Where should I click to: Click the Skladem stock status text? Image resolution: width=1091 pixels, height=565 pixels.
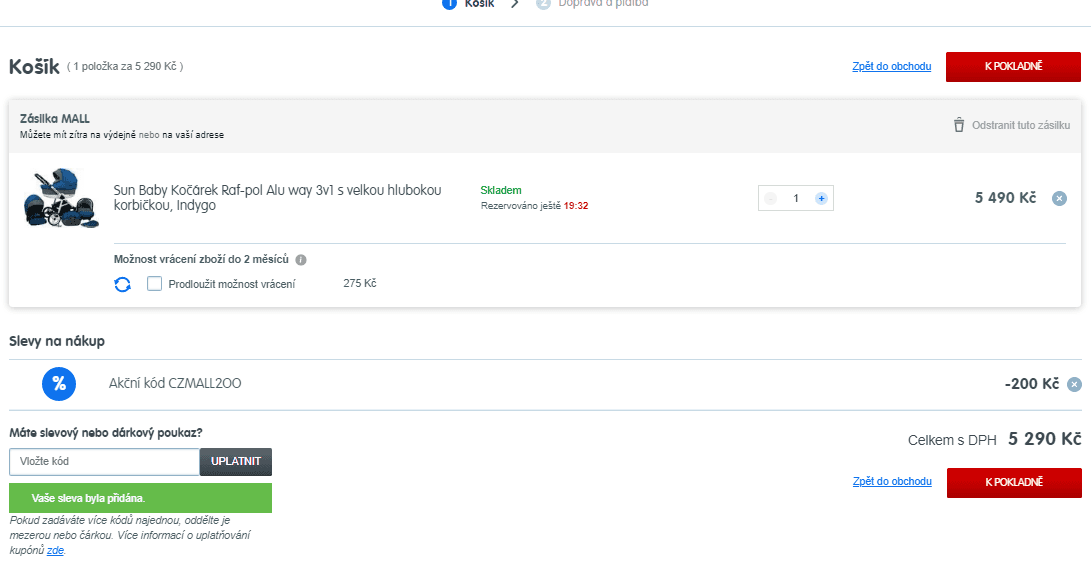(501, 191)
